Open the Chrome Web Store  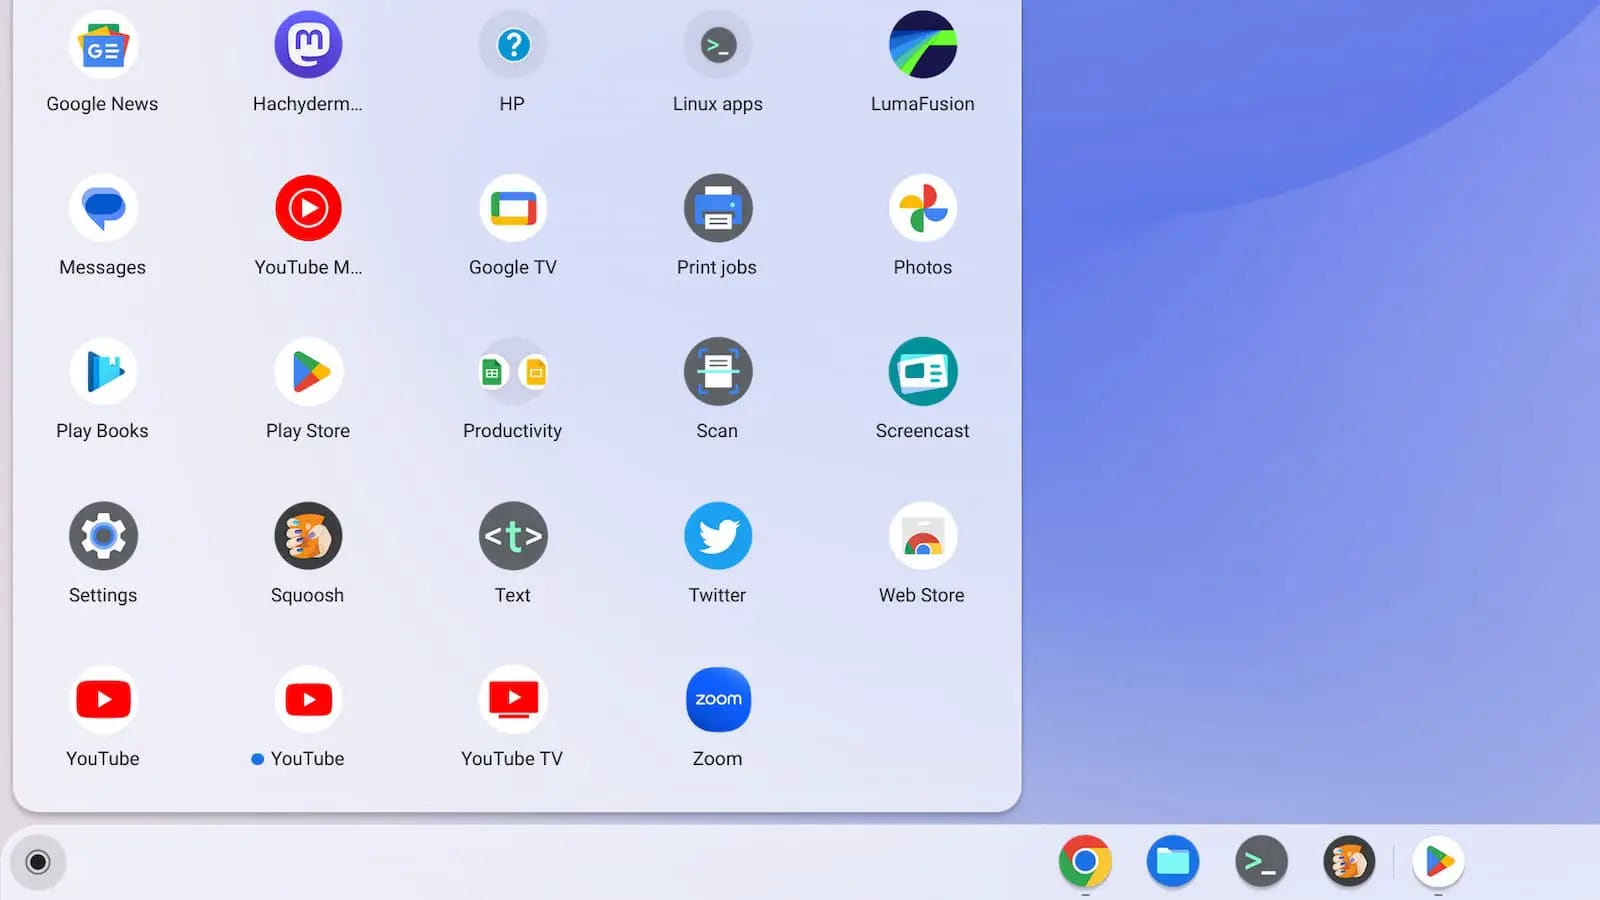click(923, 536)
